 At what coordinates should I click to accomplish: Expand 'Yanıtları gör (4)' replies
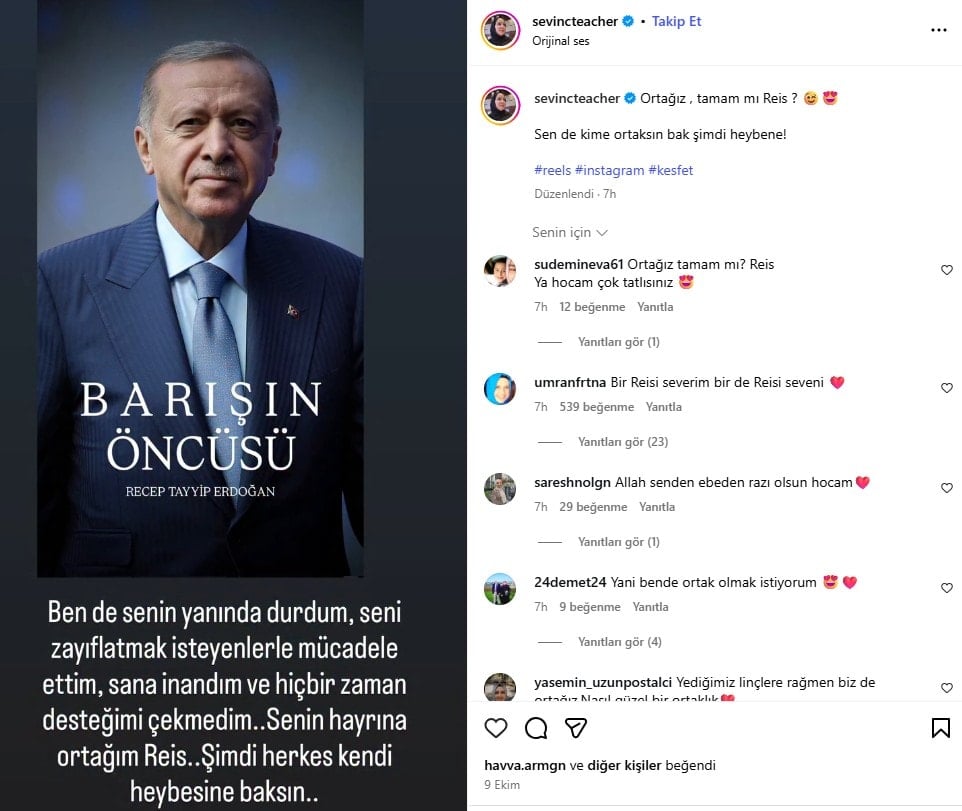[x=620, y=642]
